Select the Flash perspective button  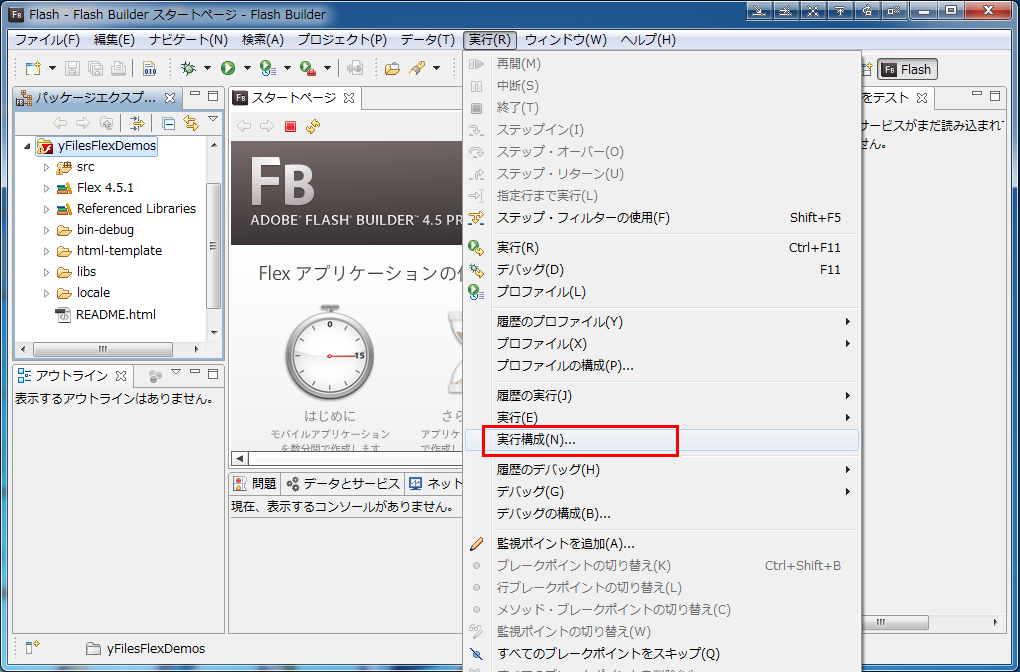[x=907, y=69]
